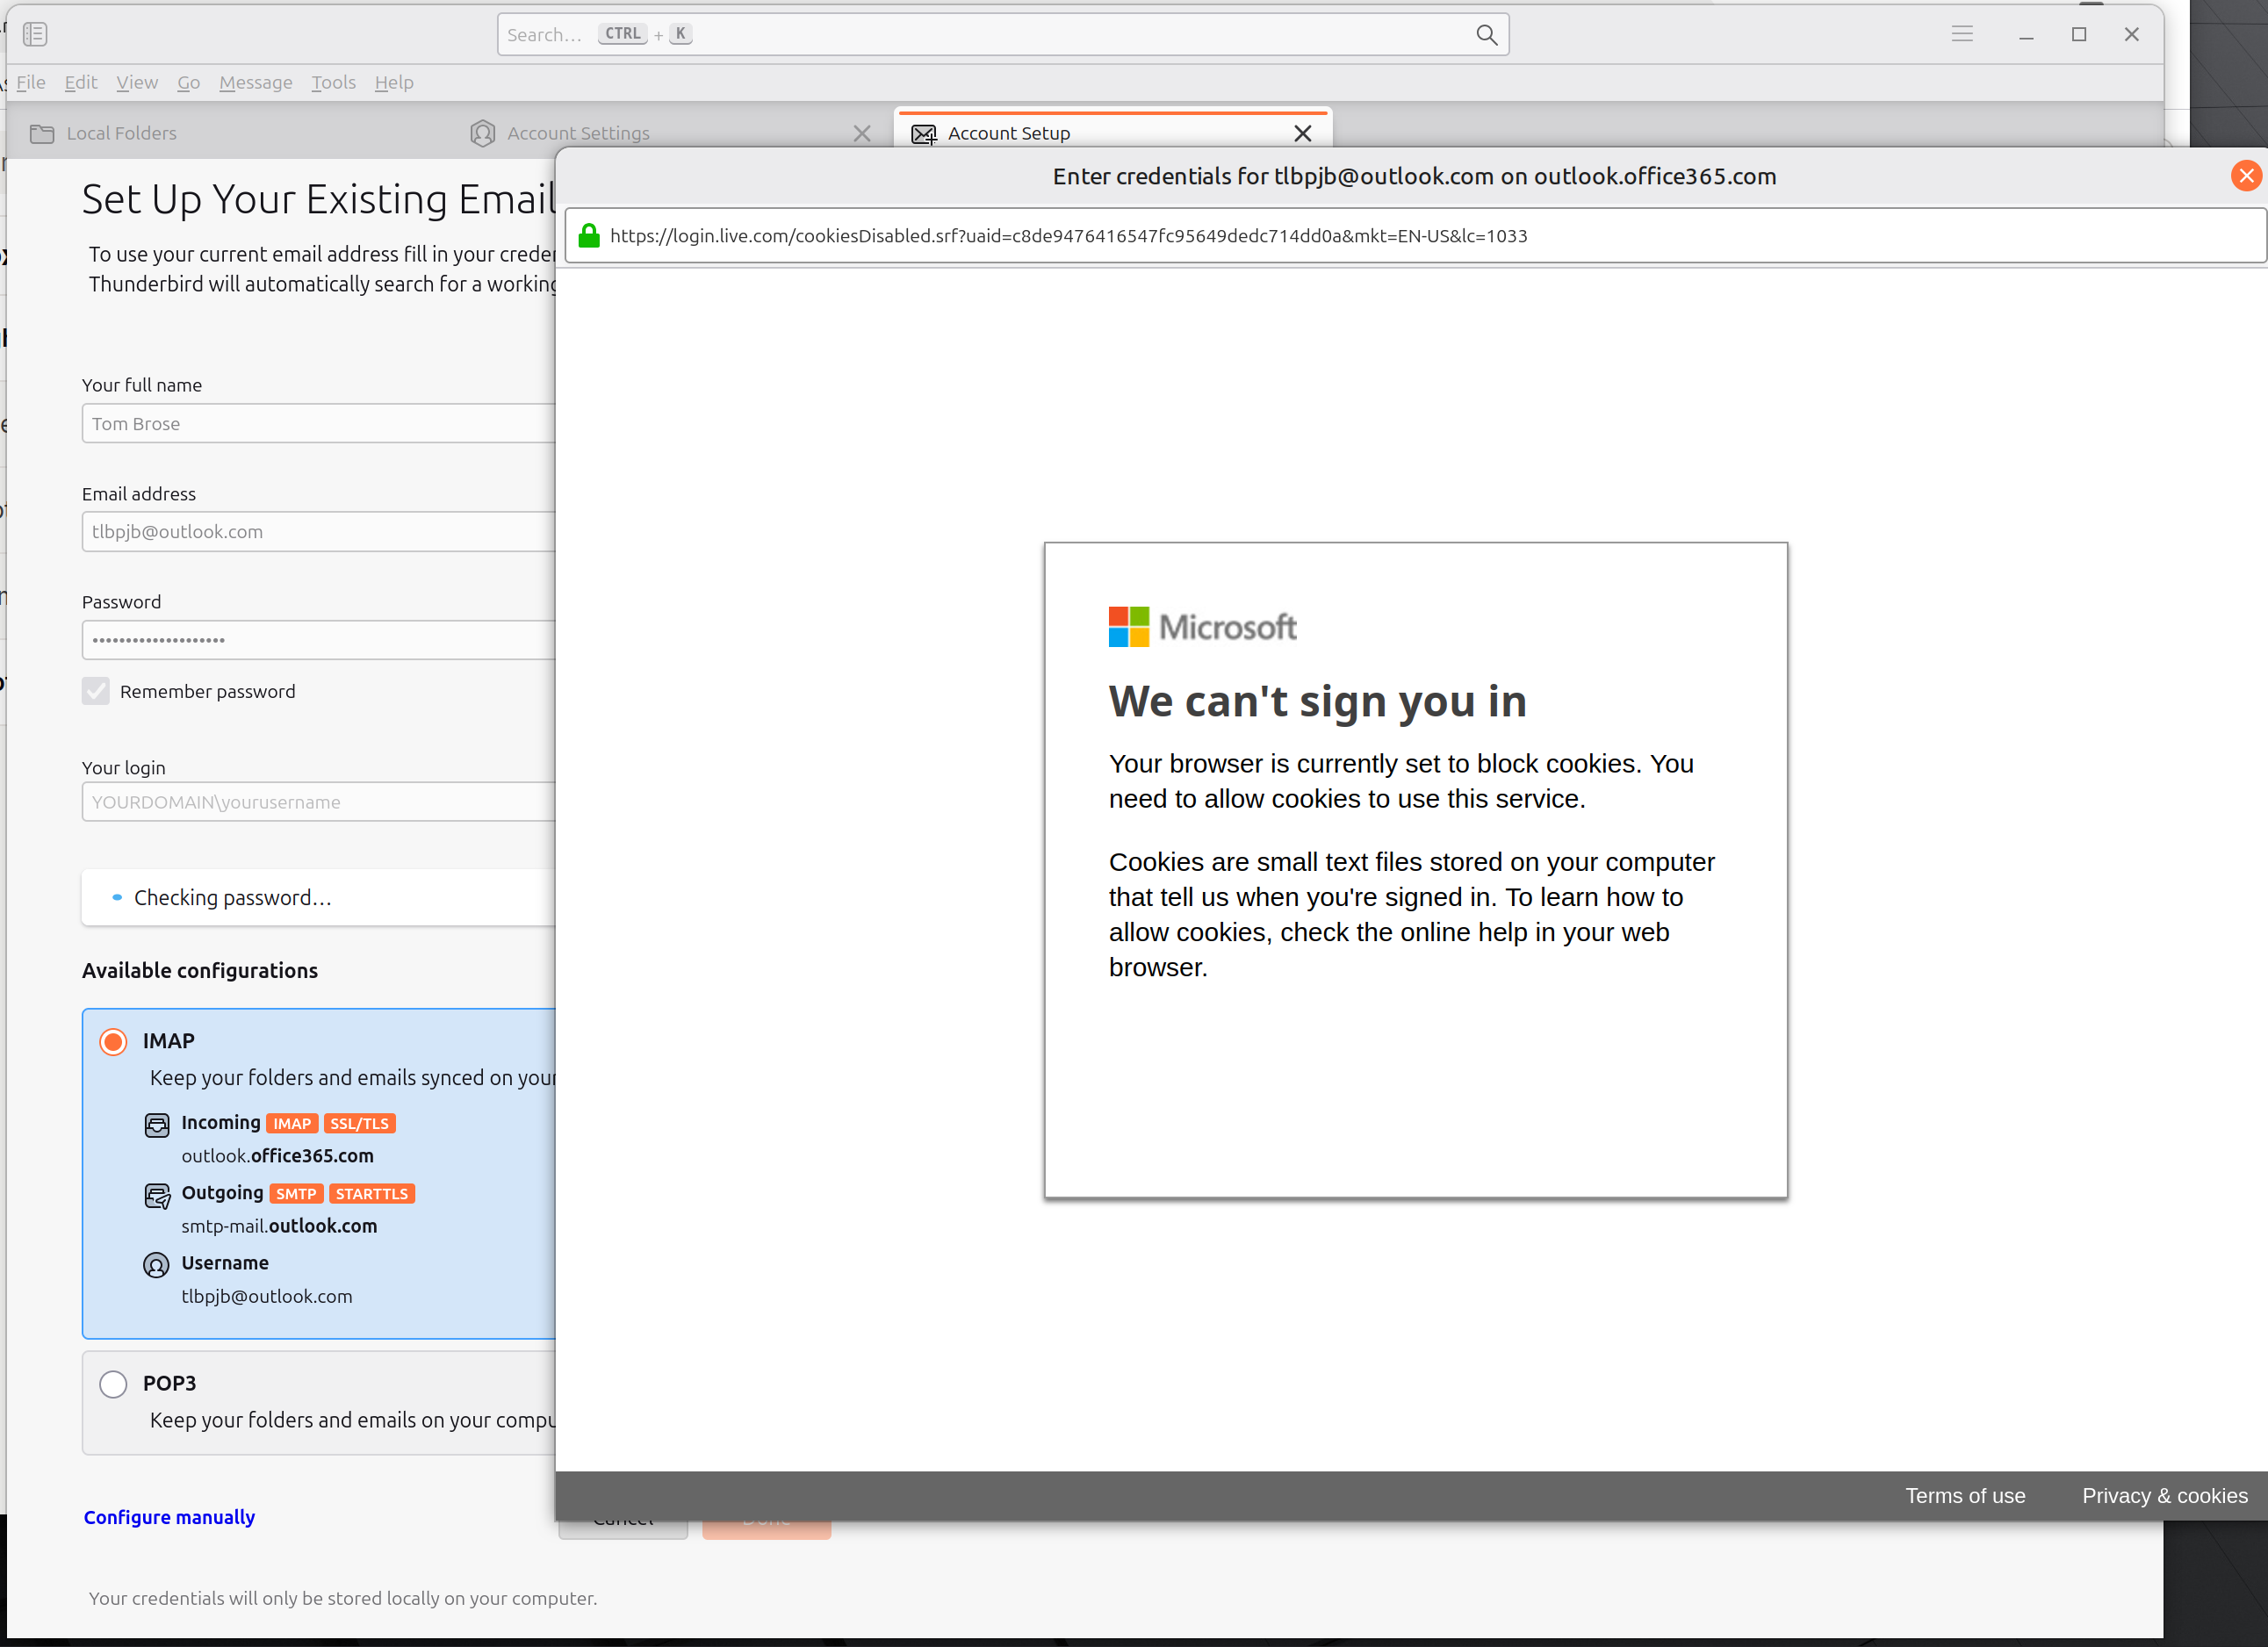The height and width of the screenshot is (1647, 2268).
Task: Click the Your login input field
Action: pos(318,802)
